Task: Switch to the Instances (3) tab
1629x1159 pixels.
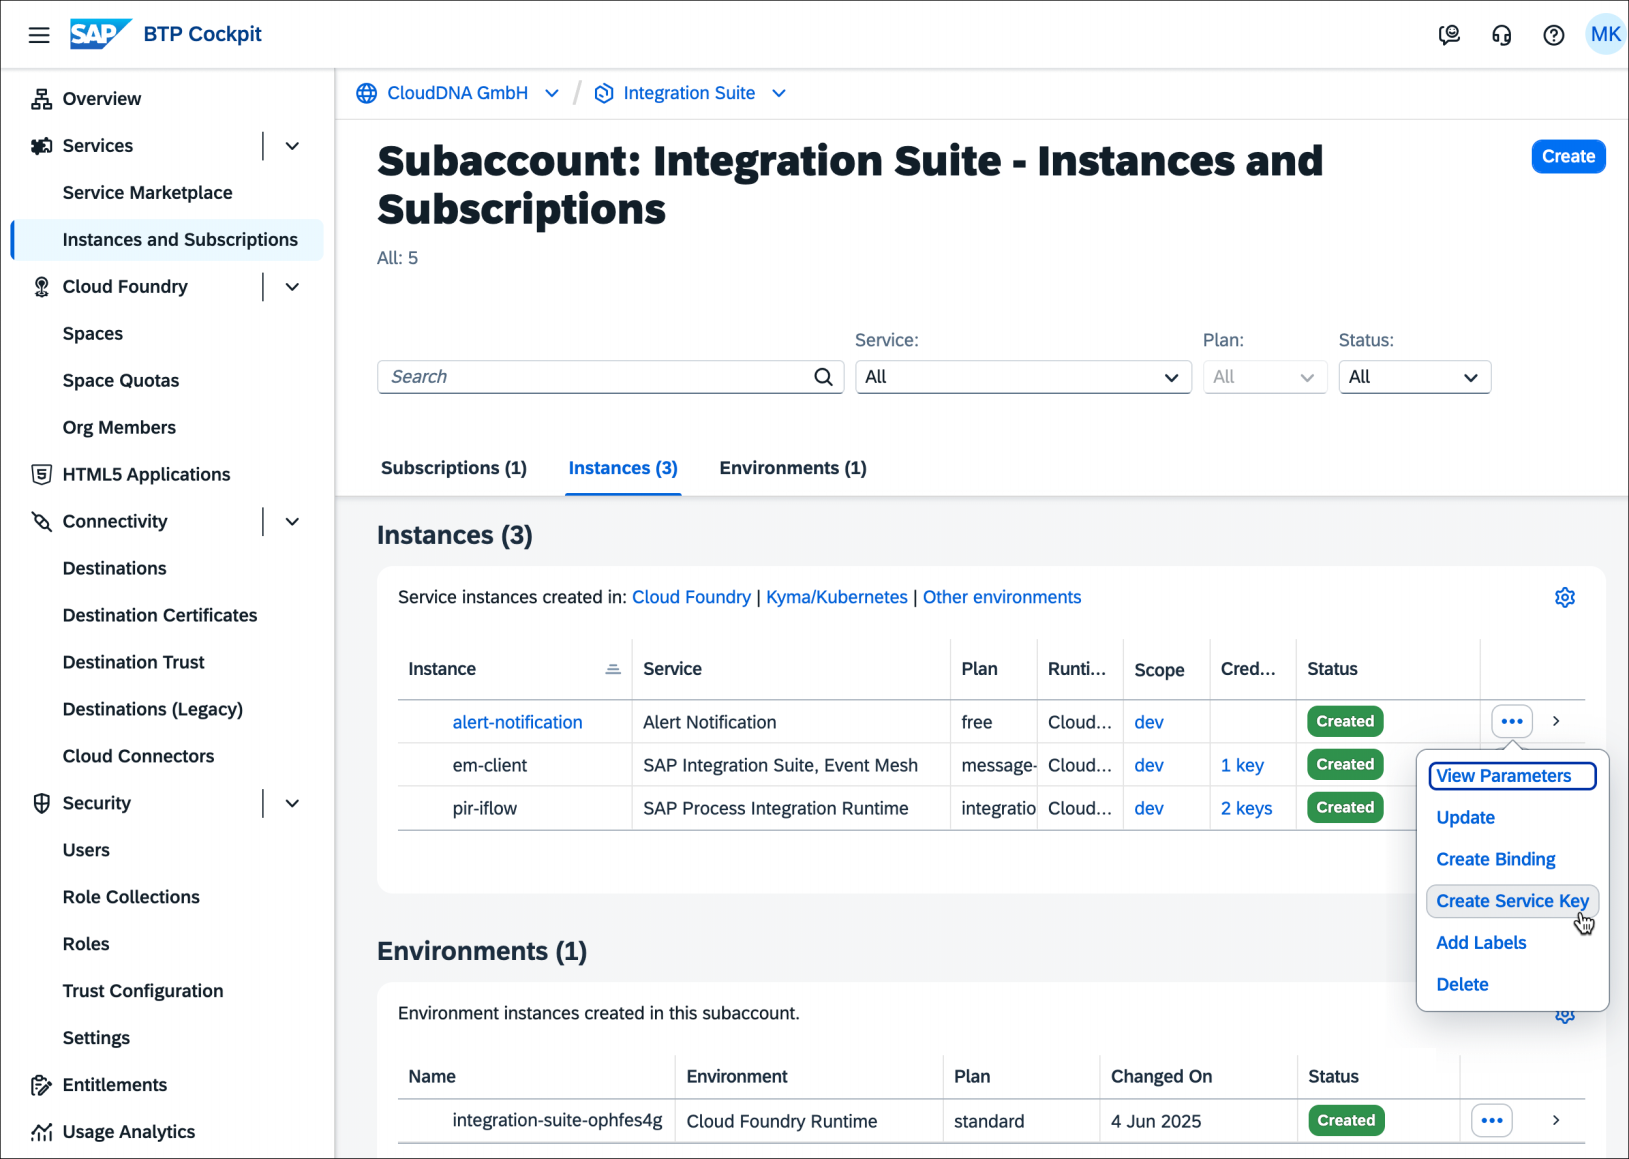Action: tap(623, 468)
